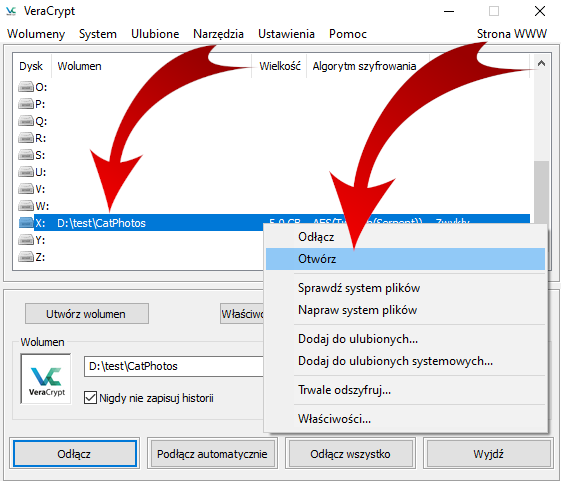Close the VeraCrypt window
This screenshot has height=481, width=561.
pos(540,11)
